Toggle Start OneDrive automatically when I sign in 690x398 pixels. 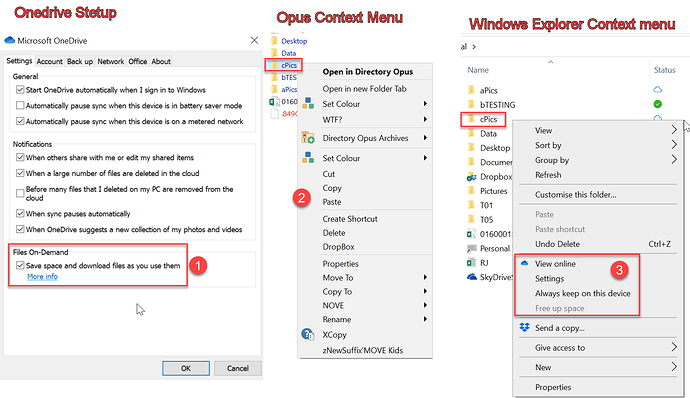(x=20, y=90)
